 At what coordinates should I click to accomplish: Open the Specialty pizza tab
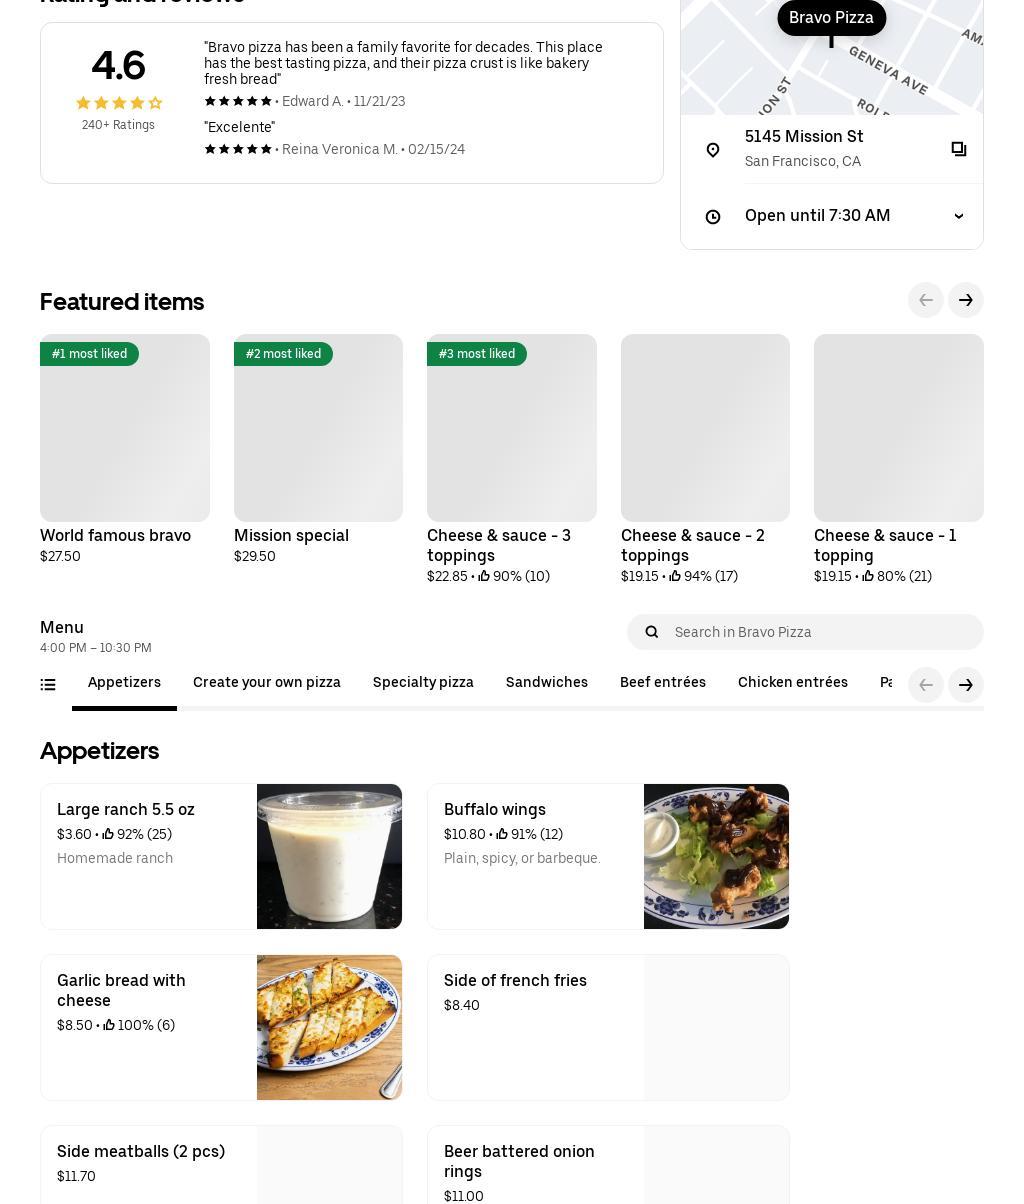coord(423,683)
